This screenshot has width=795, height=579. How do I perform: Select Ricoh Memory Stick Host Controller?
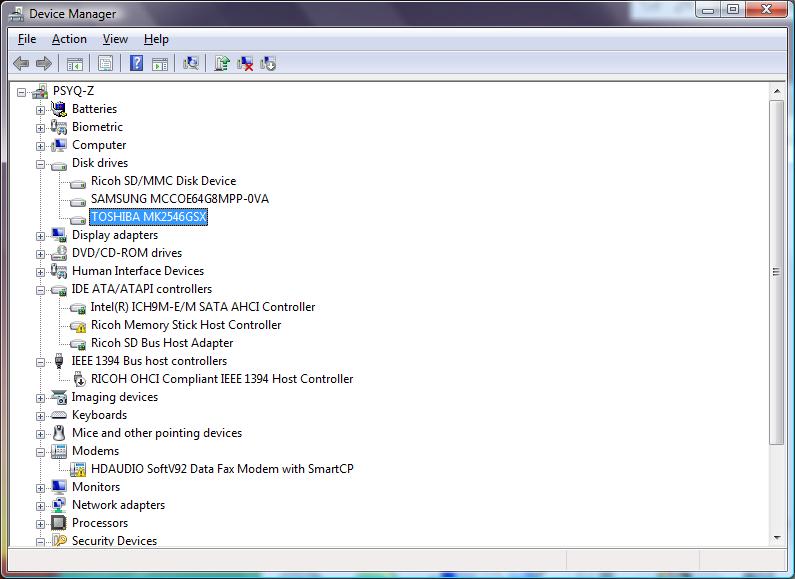click(x=186, y=325)
